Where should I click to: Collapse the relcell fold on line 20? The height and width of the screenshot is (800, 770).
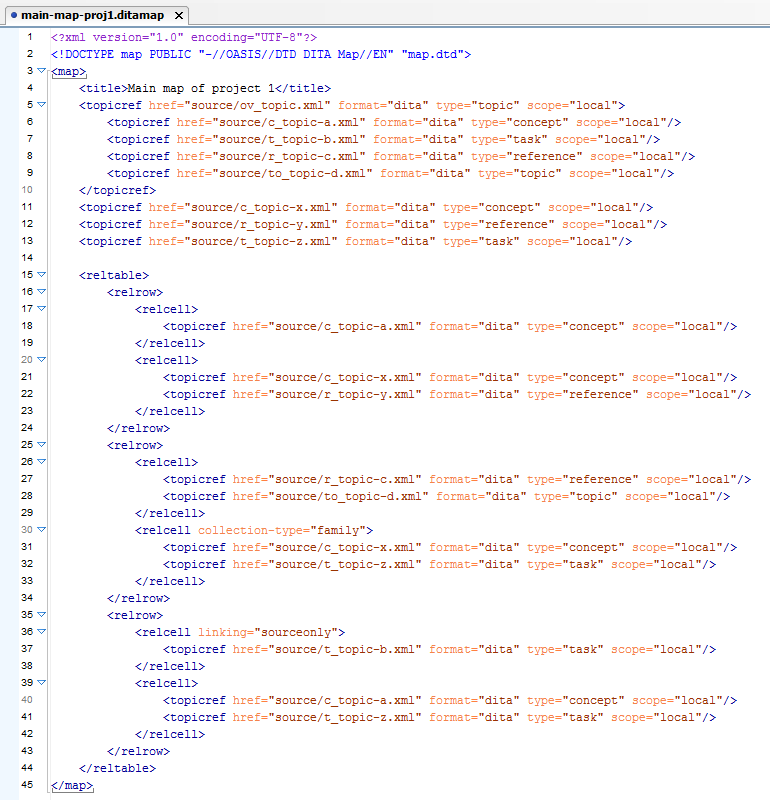point(41,360)
